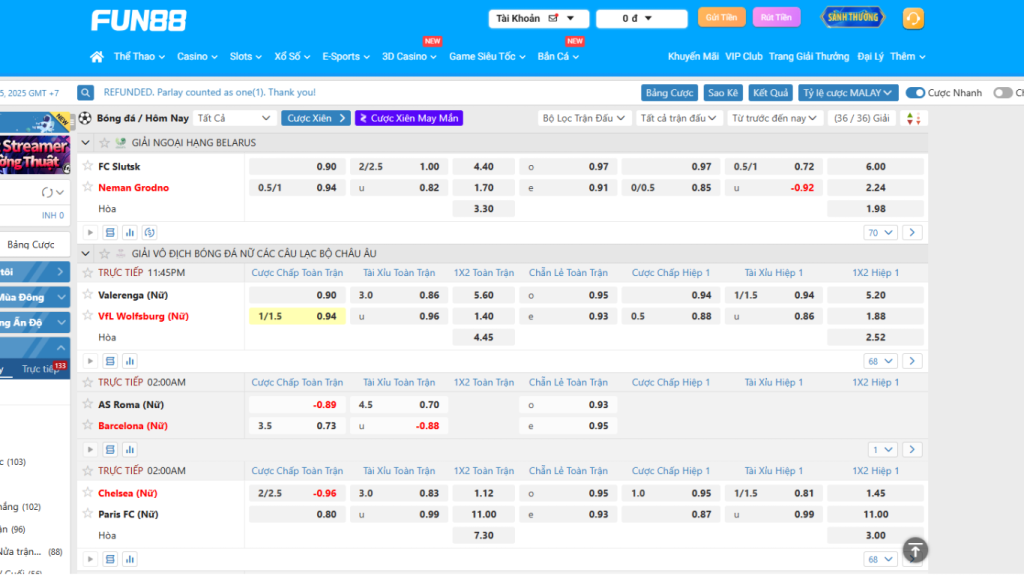Image resolution: width=1024 pixels, height=576 pixels.
Task: Click the red-green odds sort arrows icon
Action: 912,118
